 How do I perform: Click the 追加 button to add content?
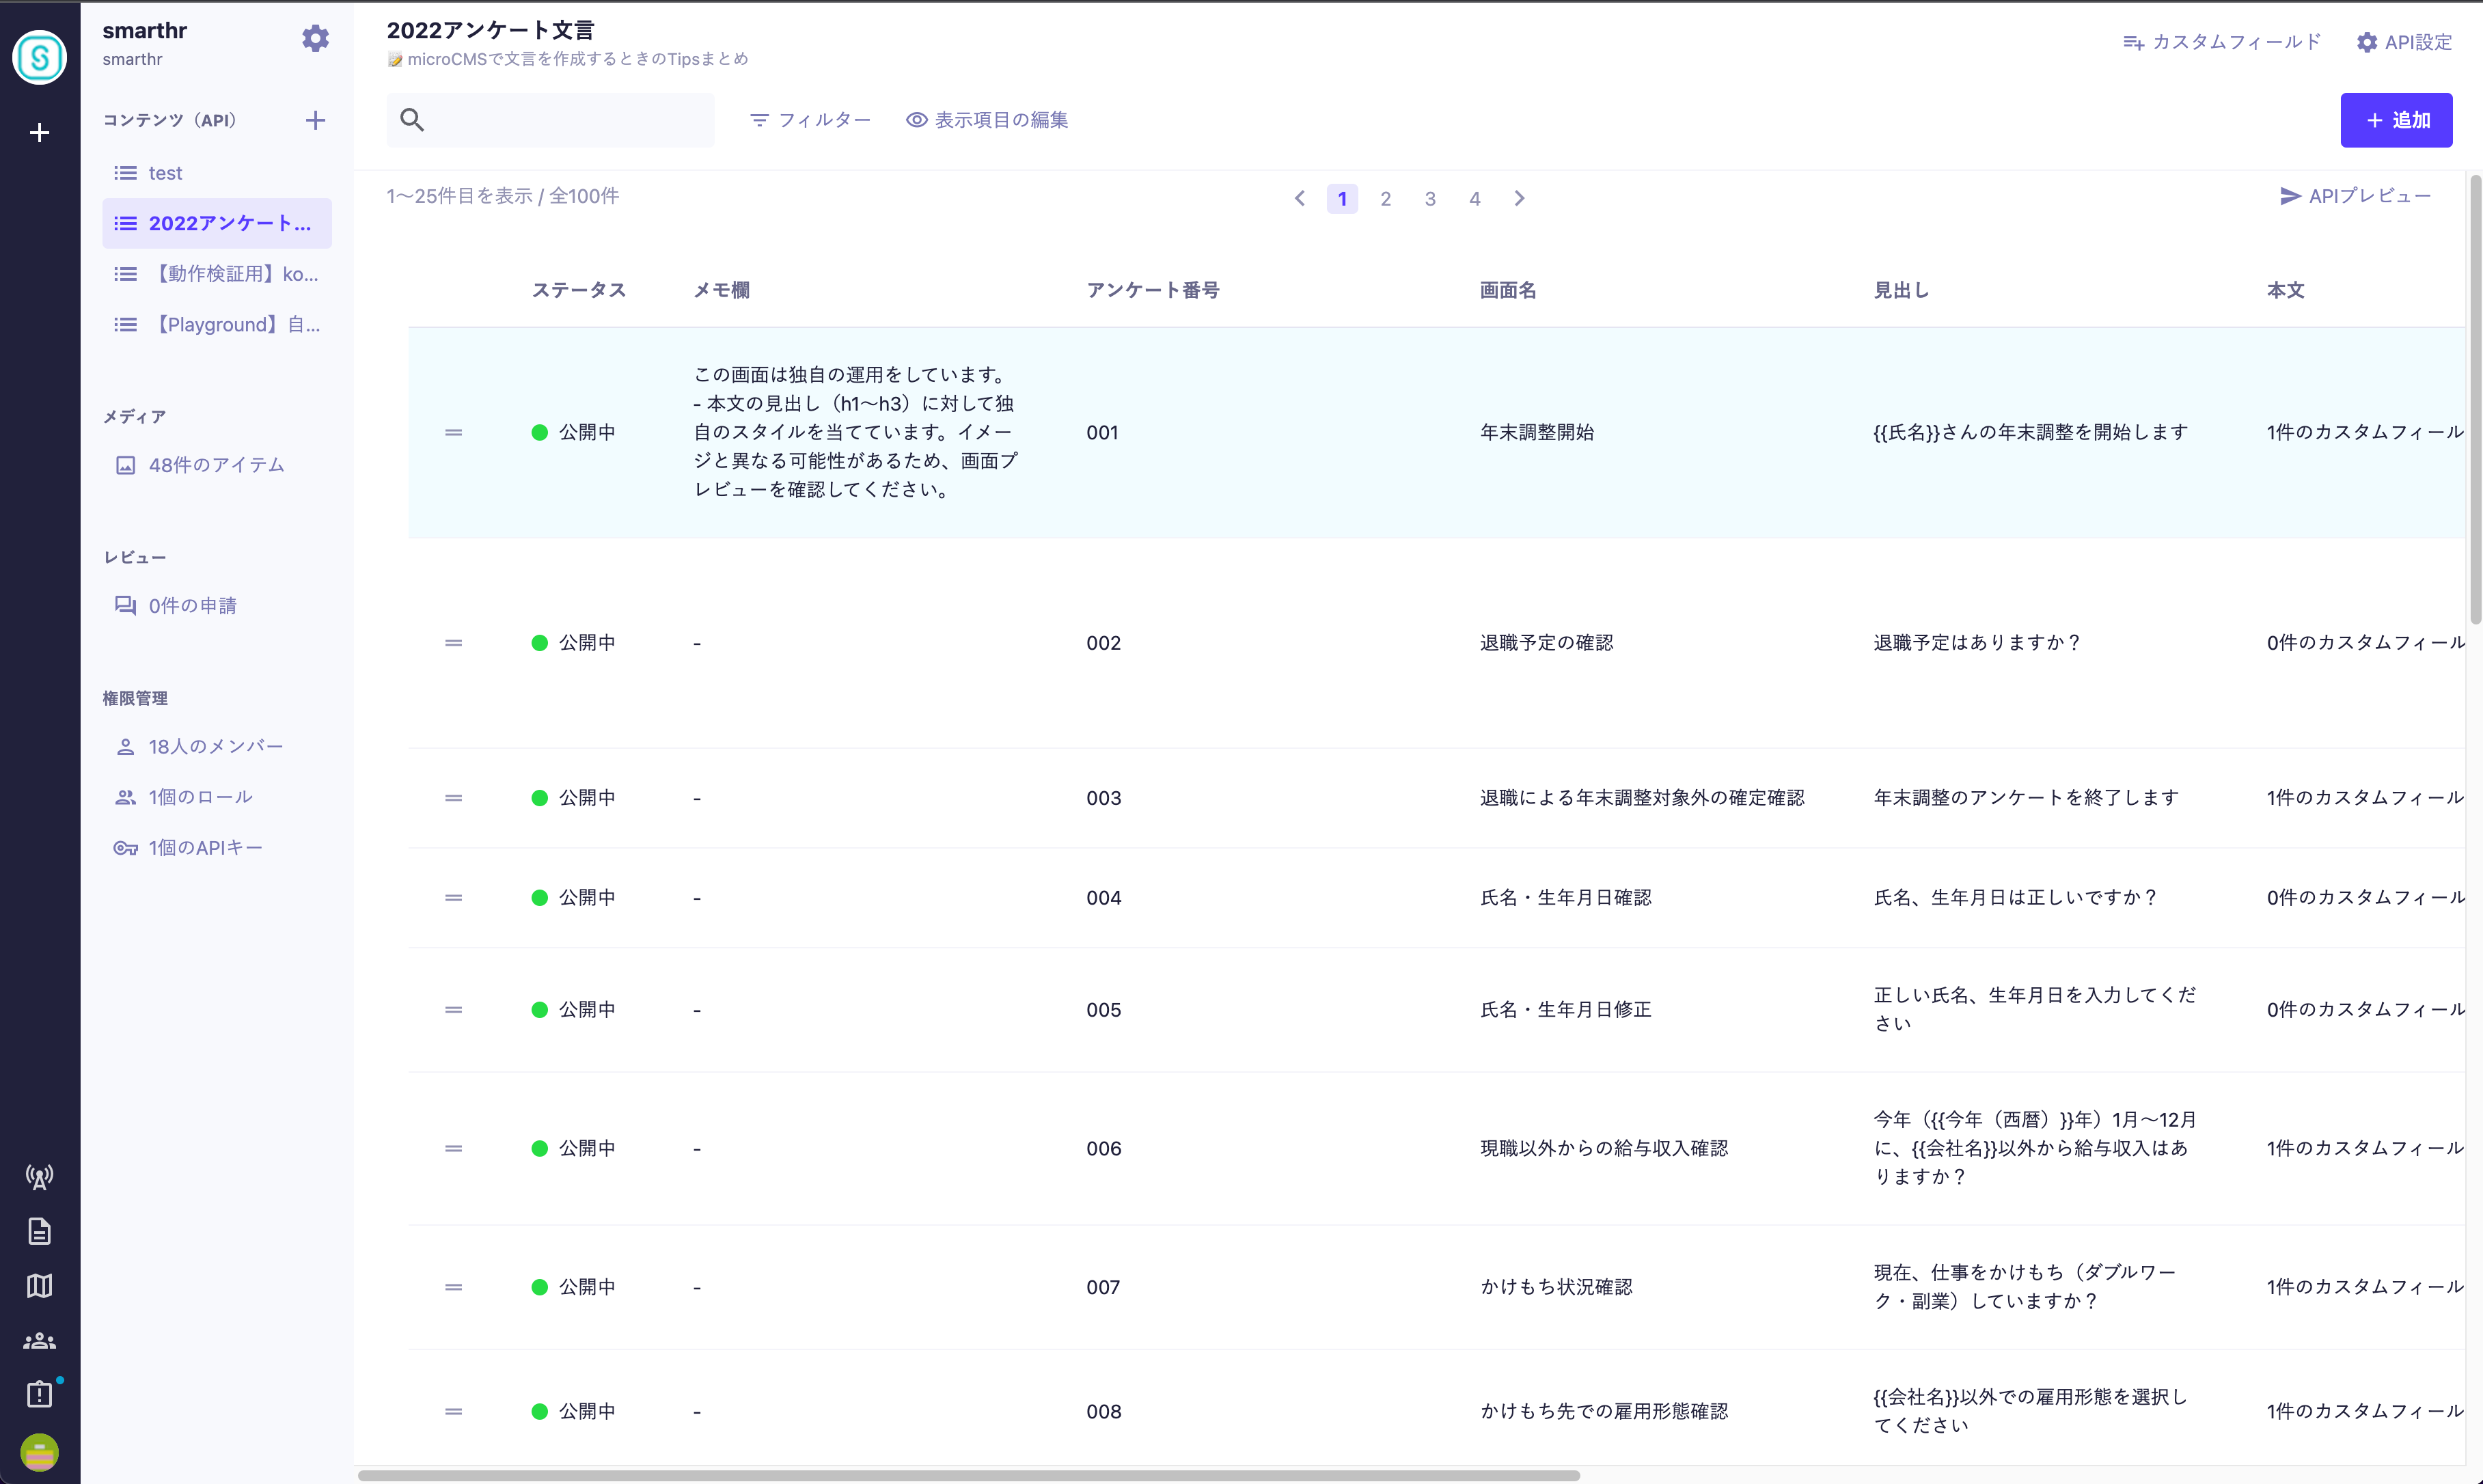pos(2396,119)
